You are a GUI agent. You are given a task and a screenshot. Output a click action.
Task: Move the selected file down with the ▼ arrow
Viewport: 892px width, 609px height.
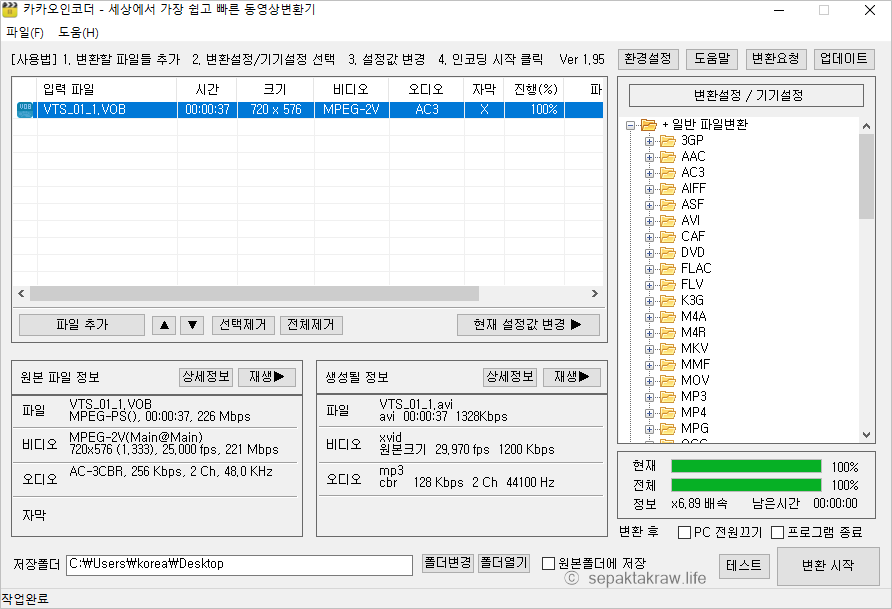coord(190,324)
